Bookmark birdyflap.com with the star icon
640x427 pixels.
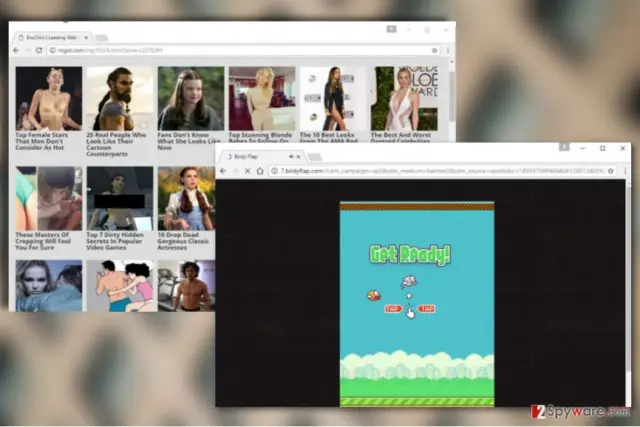pyautogui.click(x=611, y=171)
